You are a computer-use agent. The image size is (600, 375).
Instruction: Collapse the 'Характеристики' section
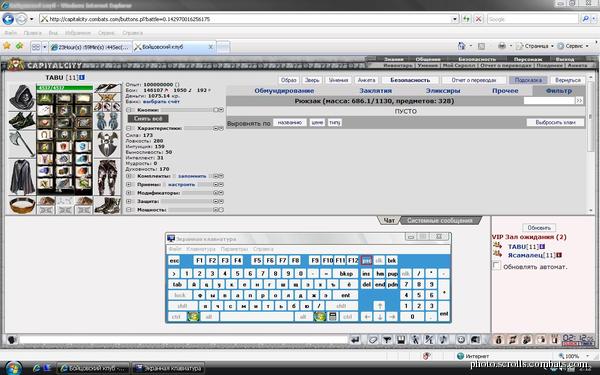(129, 128)
